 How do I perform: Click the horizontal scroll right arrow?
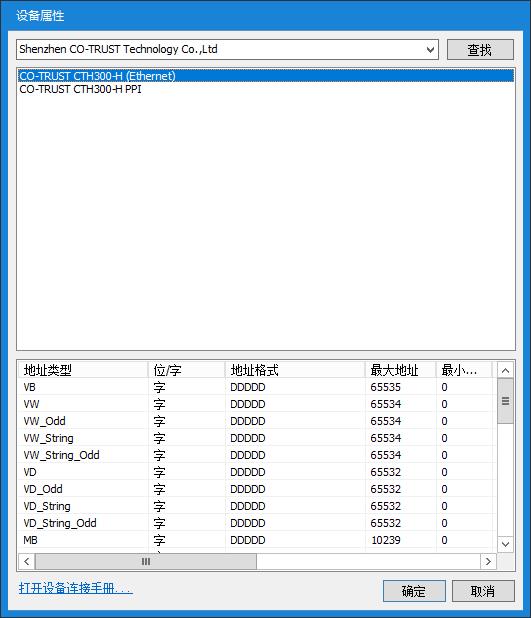tap(488, 561)
